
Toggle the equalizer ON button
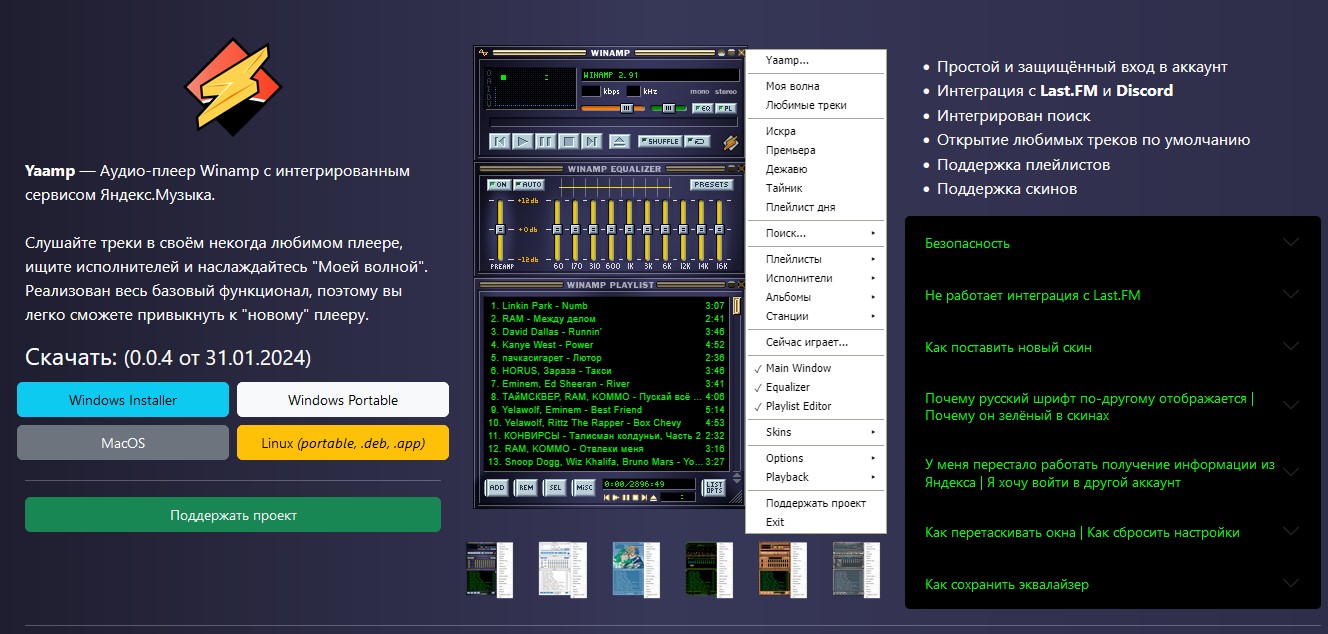[498, 185]
